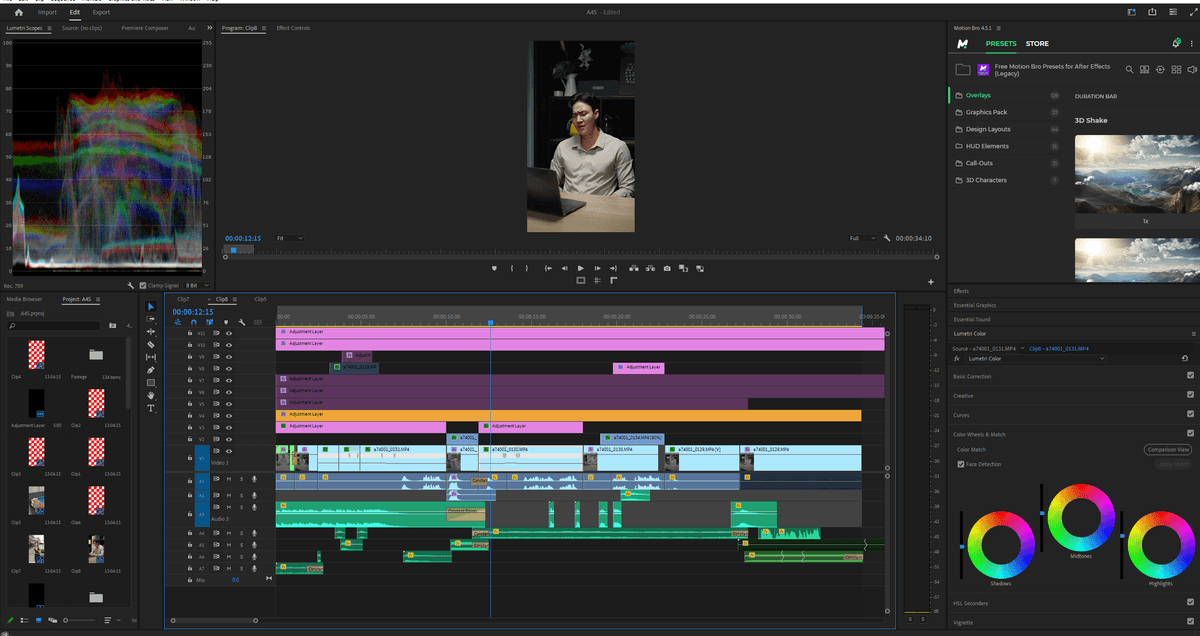Start playback in the Program monitor
Image resolution: width=1200 pixels, height=636 pixels.
pyautogui.click(x=580, y=268)
